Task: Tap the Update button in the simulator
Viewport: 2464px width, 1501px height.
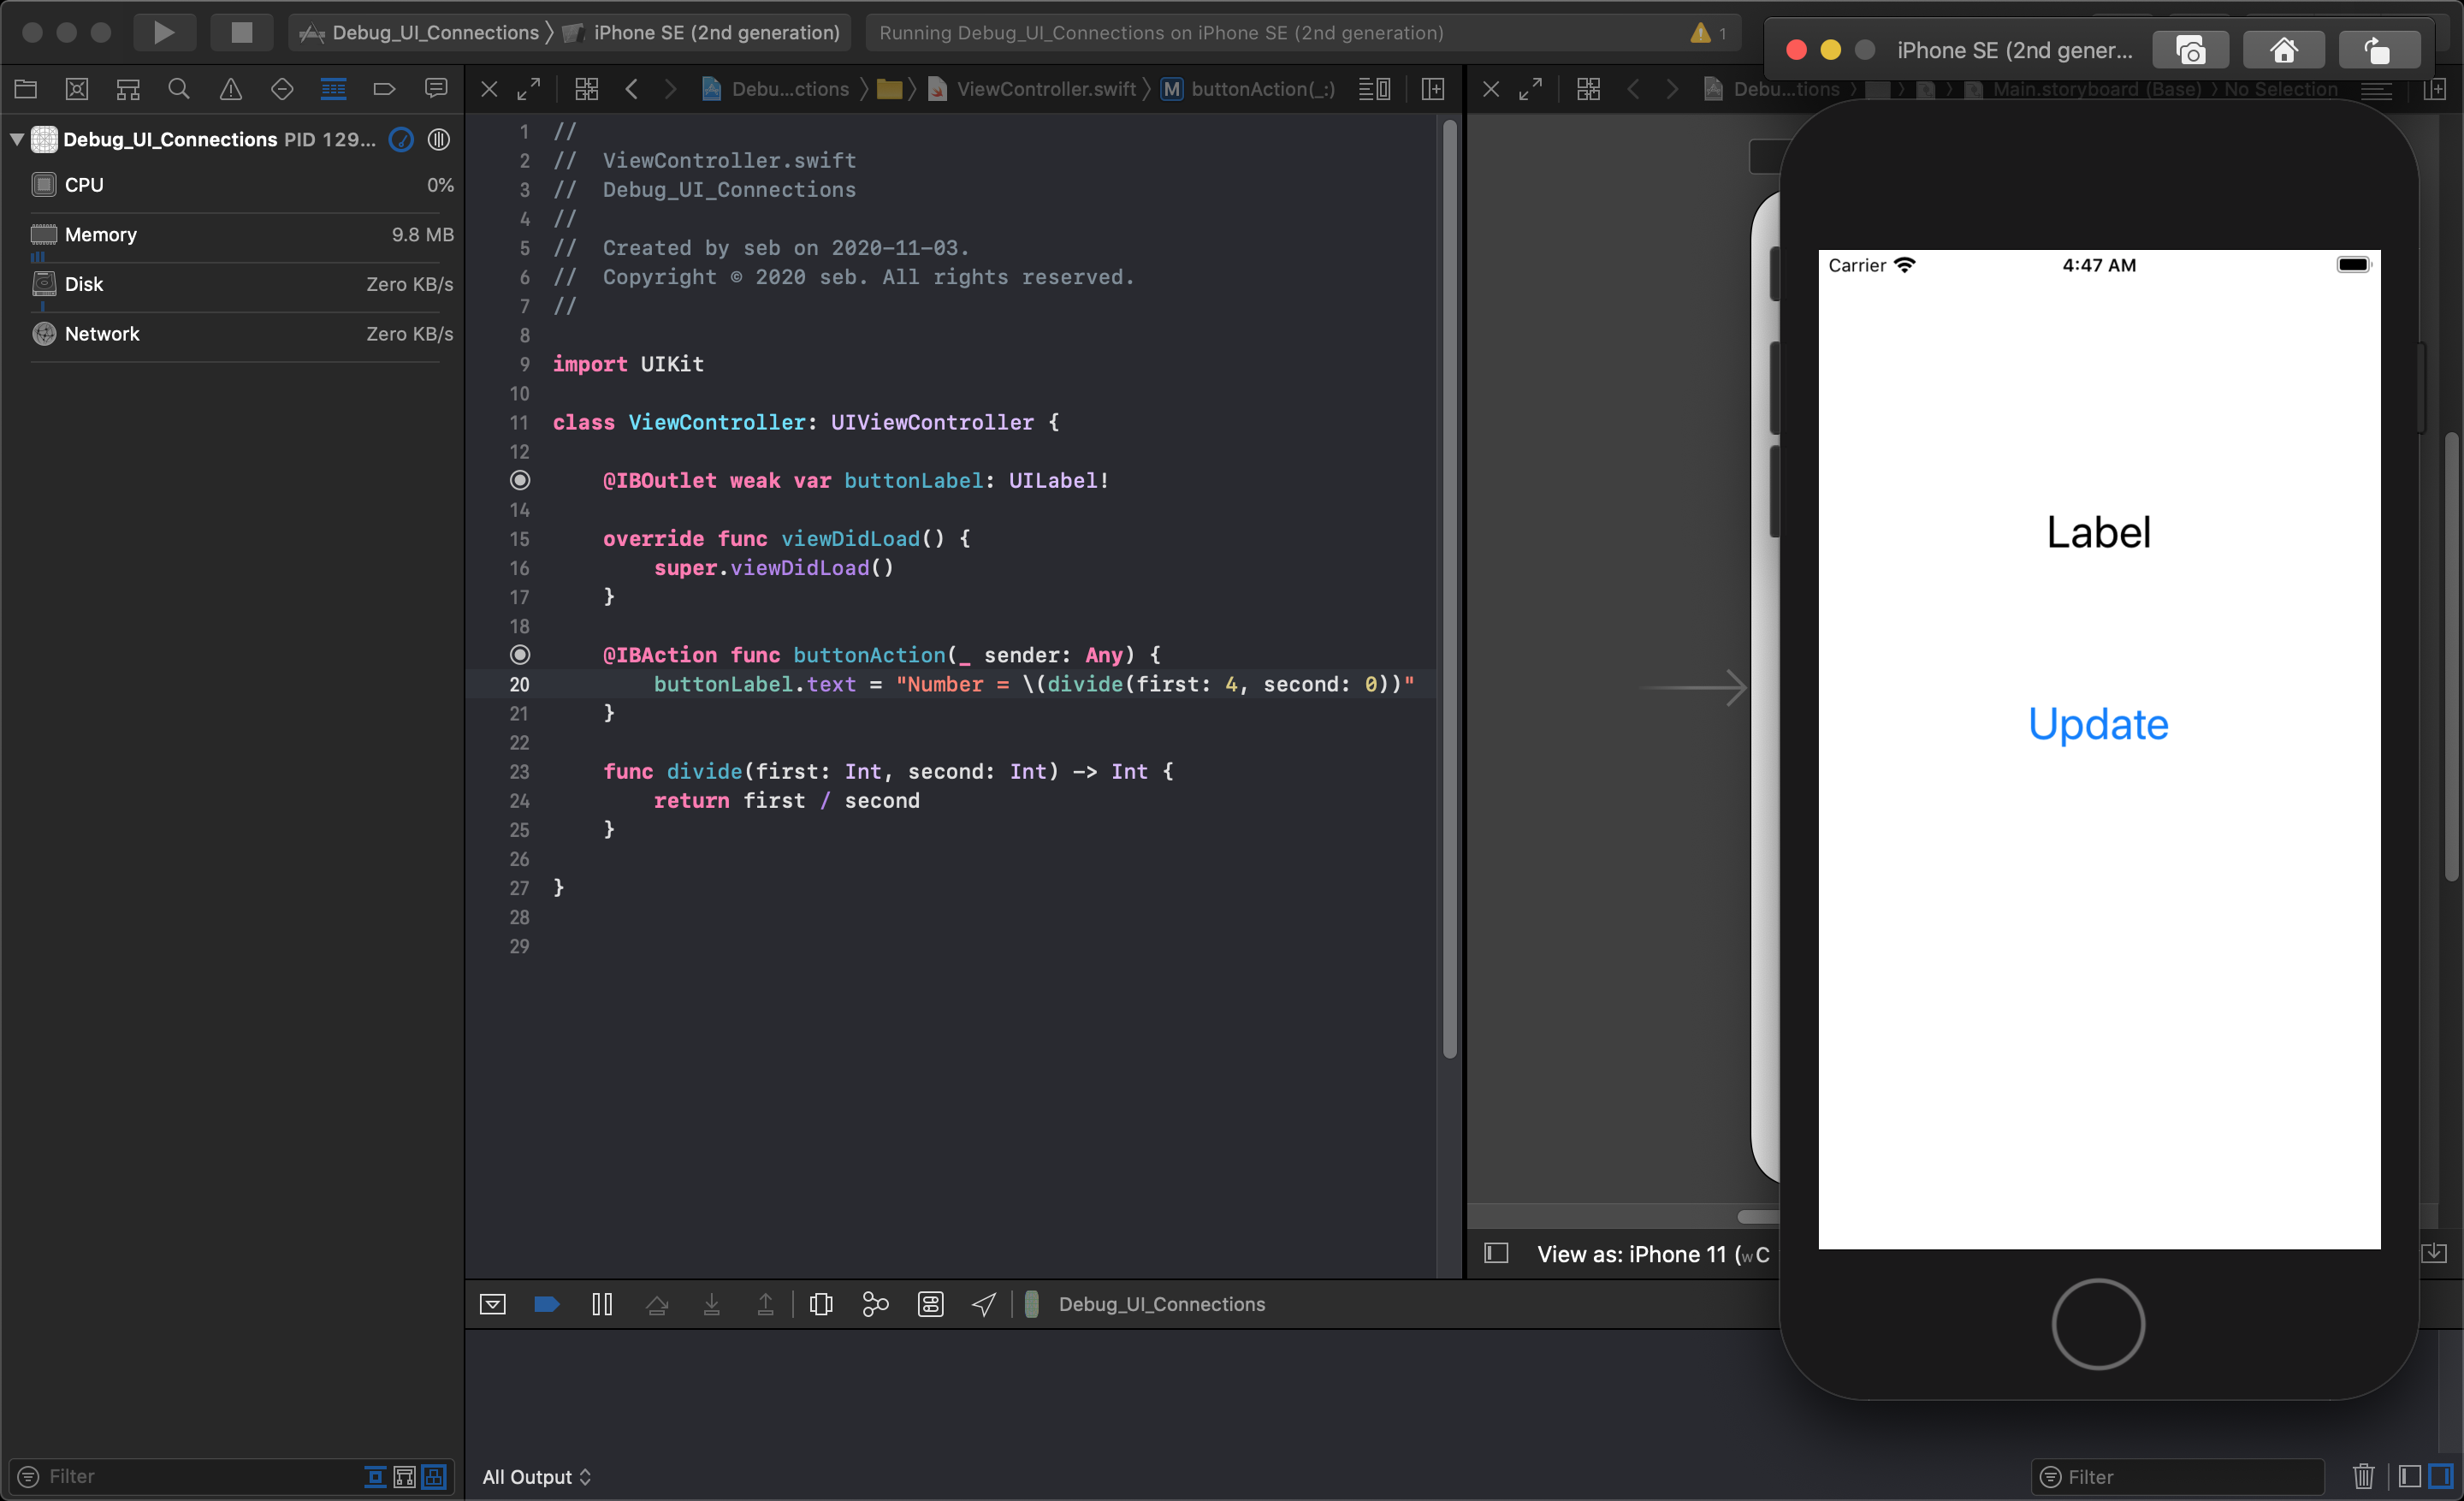Action: tap(2098, 724)
